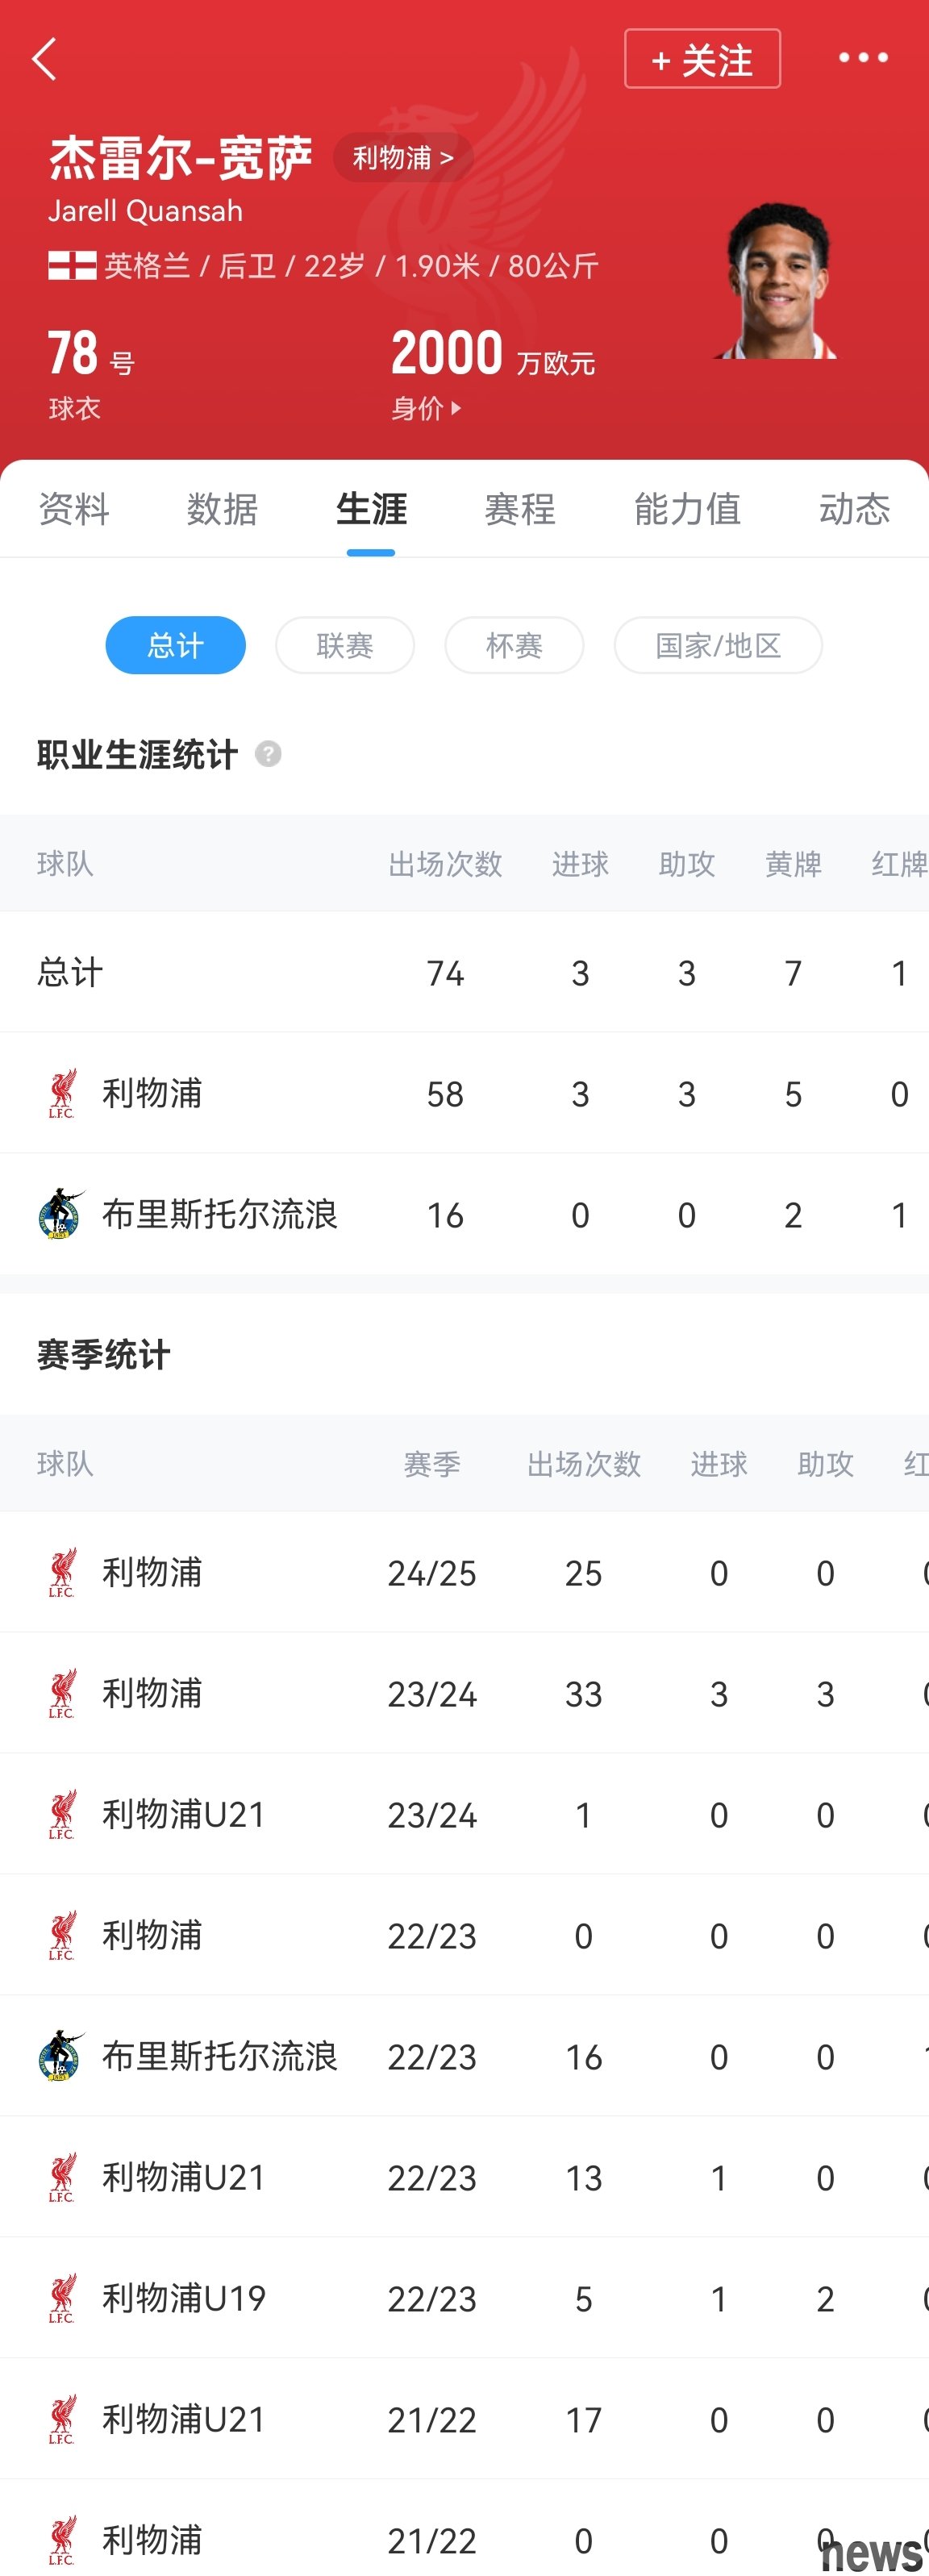The width and height of the screenshot is (929, 2576).
Task: Tap Liverpool crest in the 24/25 season row
Action: pyautogui.click(x=62, y=1572)
